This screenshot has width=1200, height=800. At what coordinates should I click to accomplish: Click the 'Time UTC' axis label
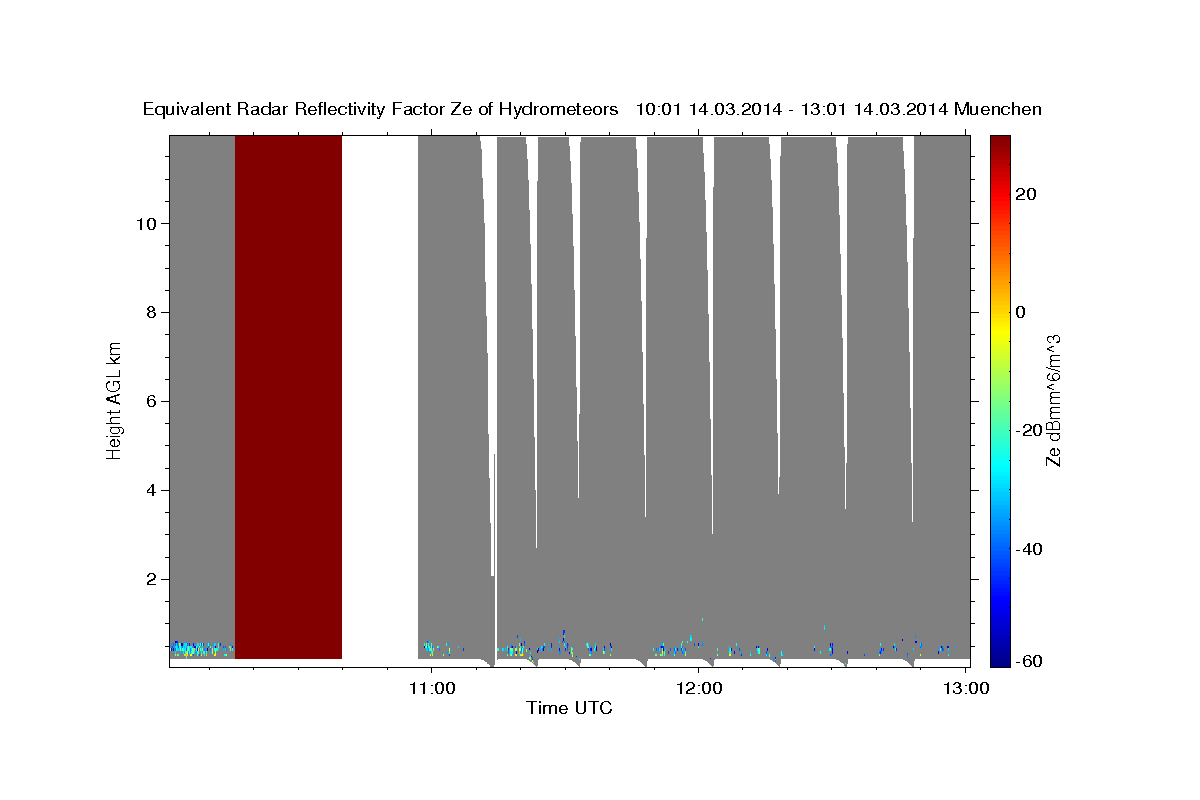click(569, 708)
